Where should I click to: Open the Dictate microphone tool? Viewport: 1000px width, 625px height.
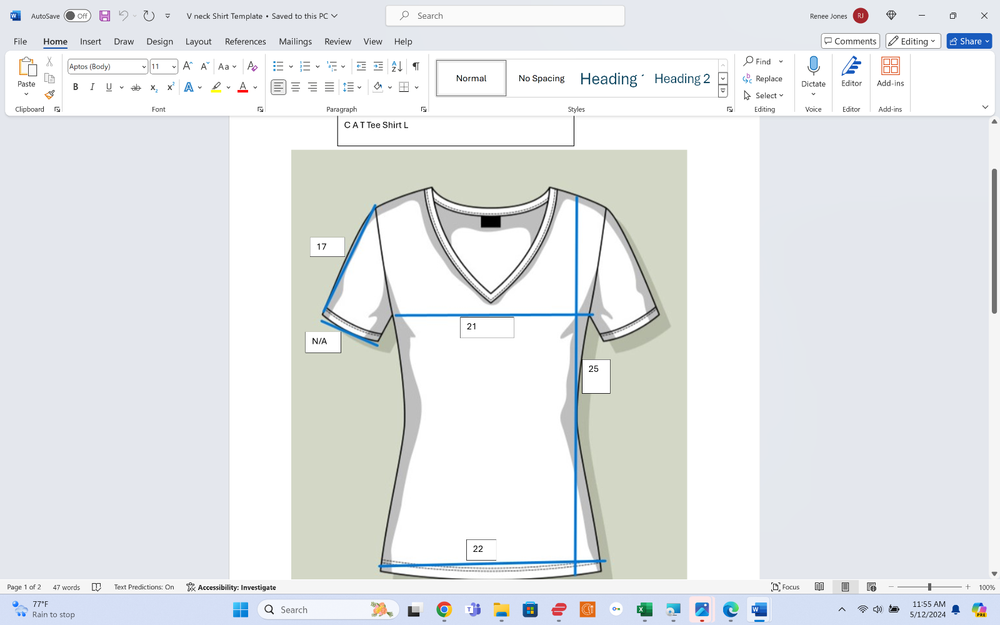click(813, 72)
